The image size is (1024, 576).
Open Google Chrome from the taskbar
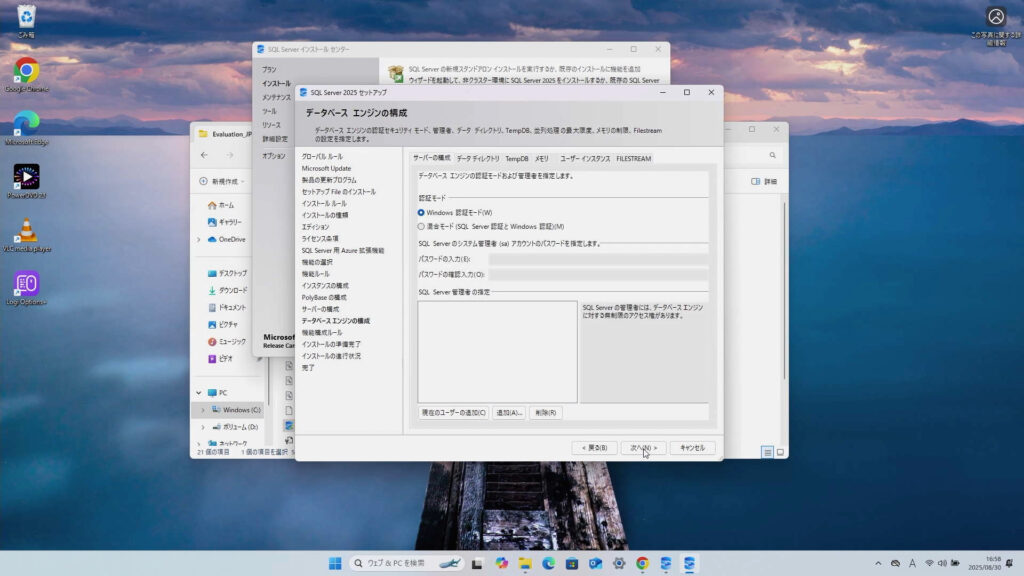pos(642,564)
